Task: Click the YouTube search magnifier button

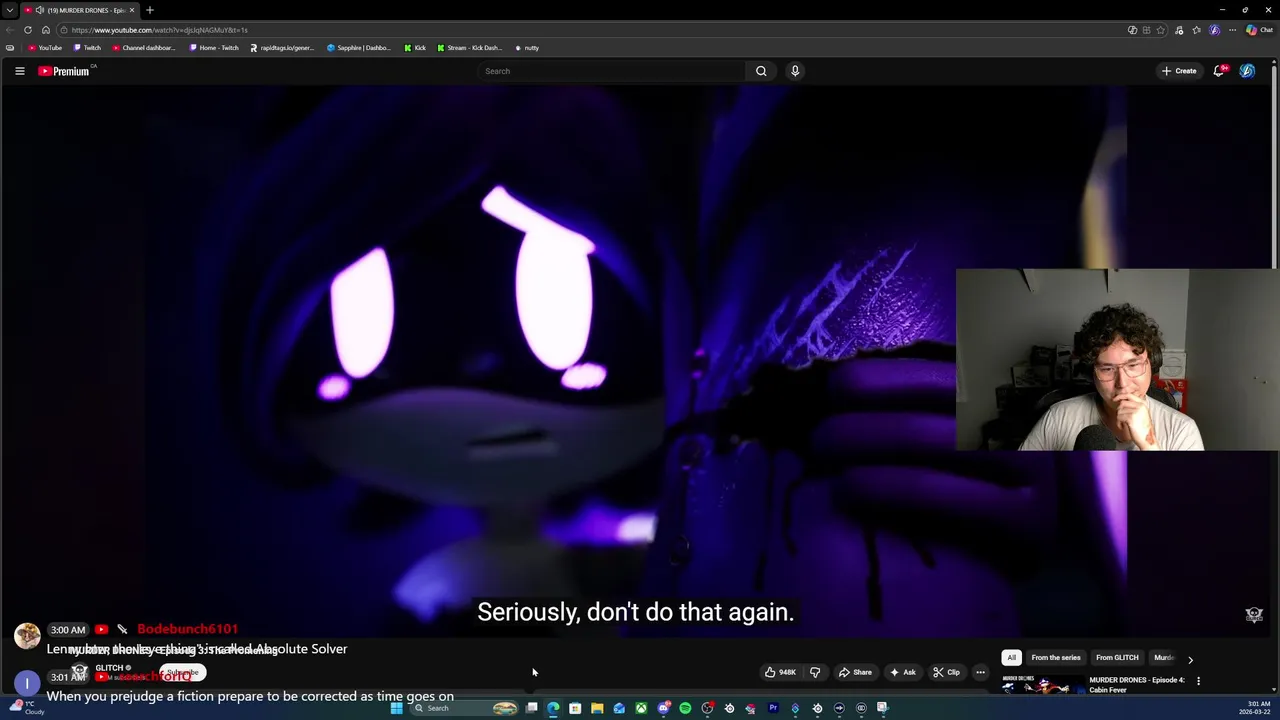Action: click(761, 71)
